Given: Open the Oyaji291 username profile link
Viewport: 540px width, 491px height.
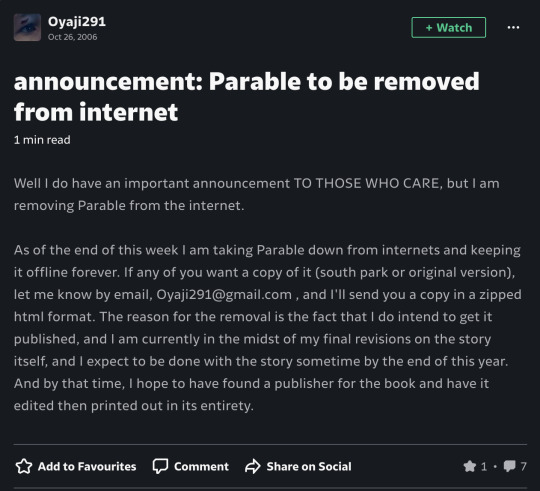Looking at the screenshot, I should coord(77,22).
